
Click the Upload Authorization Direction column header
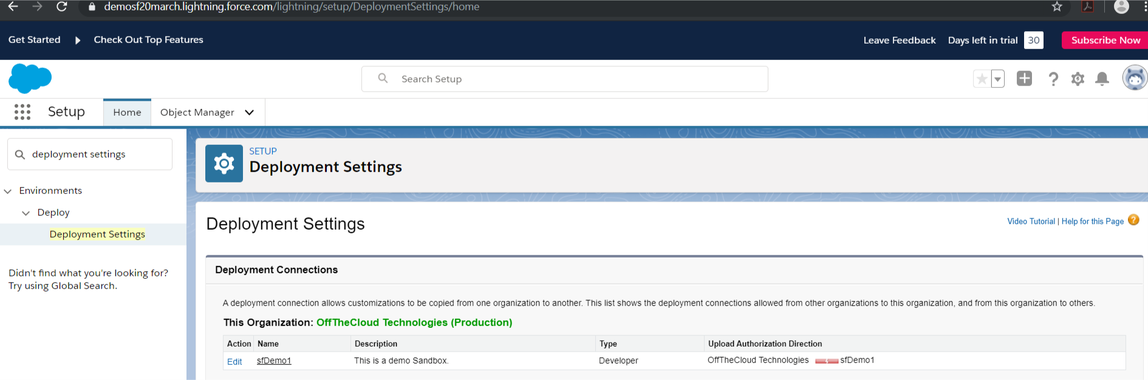point(765,343)
